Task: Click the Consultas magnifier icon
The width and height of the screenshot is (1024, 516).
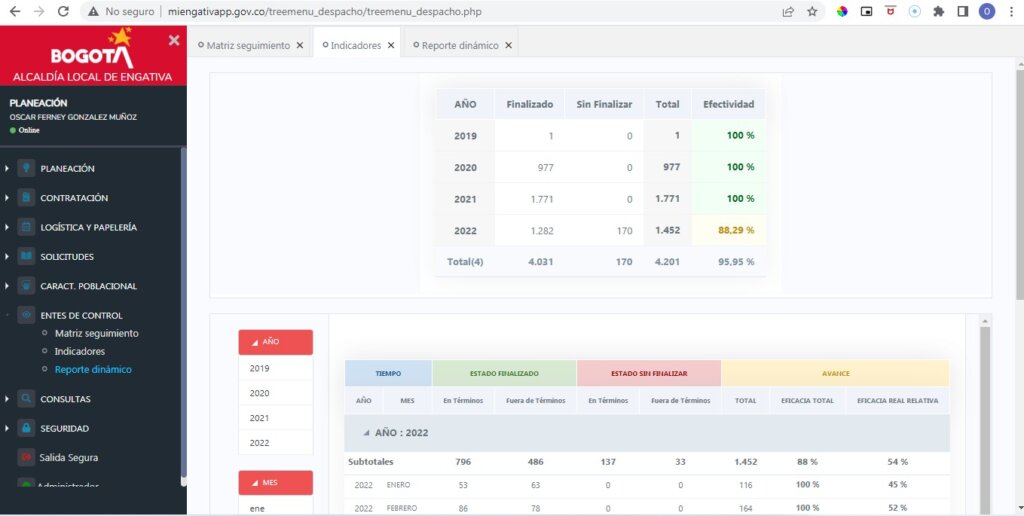Action: 26,398
